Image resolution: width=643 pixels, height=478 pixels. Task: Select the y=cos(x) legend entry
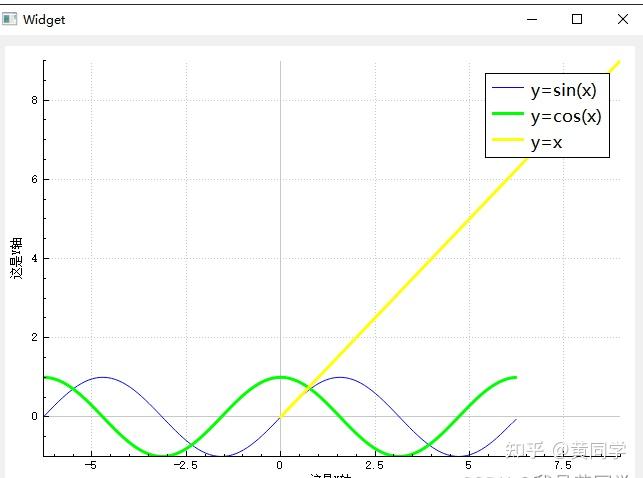pyautogui.click(x=547, y=116)
